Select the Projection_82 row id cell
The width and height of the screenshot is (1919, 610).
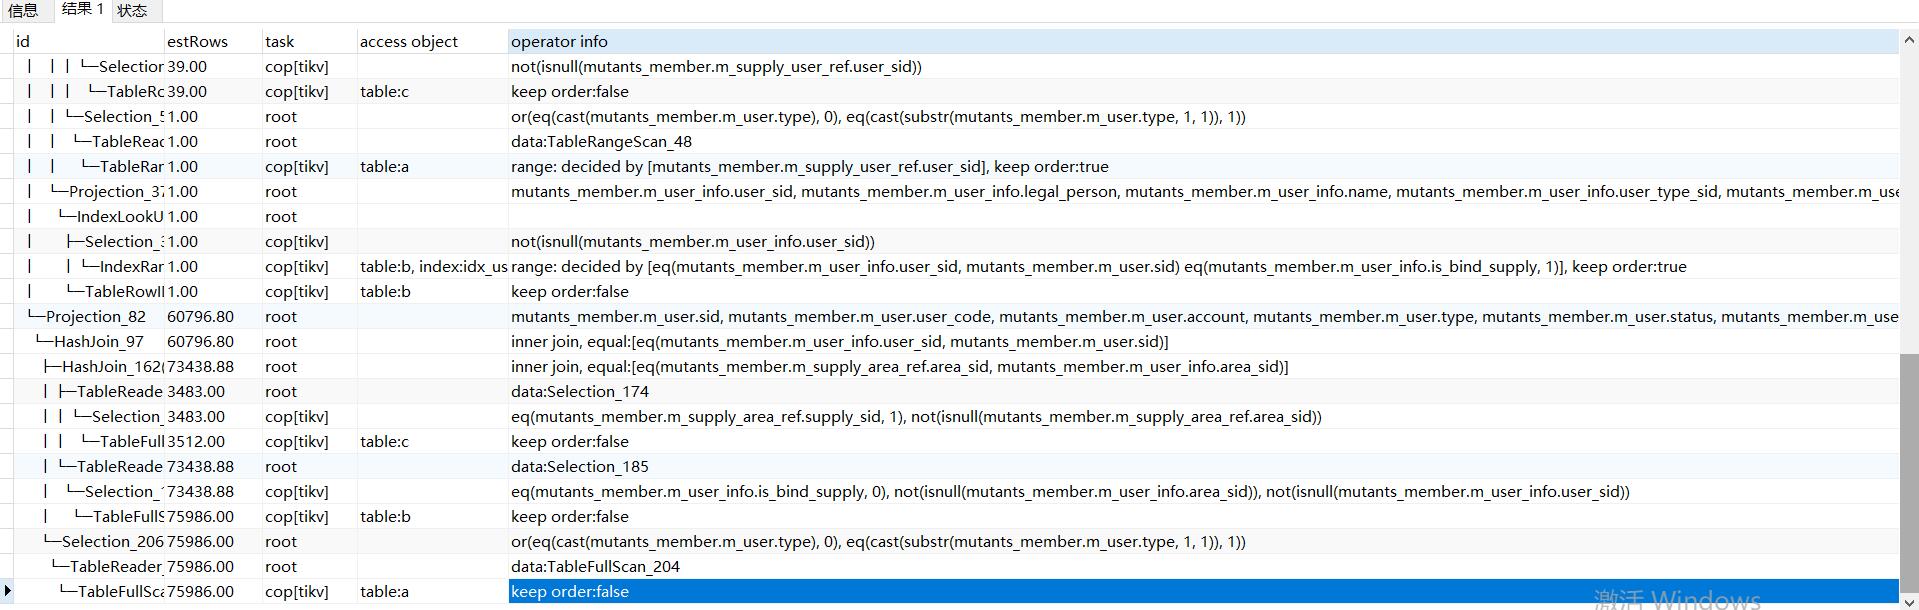point(96,316)
